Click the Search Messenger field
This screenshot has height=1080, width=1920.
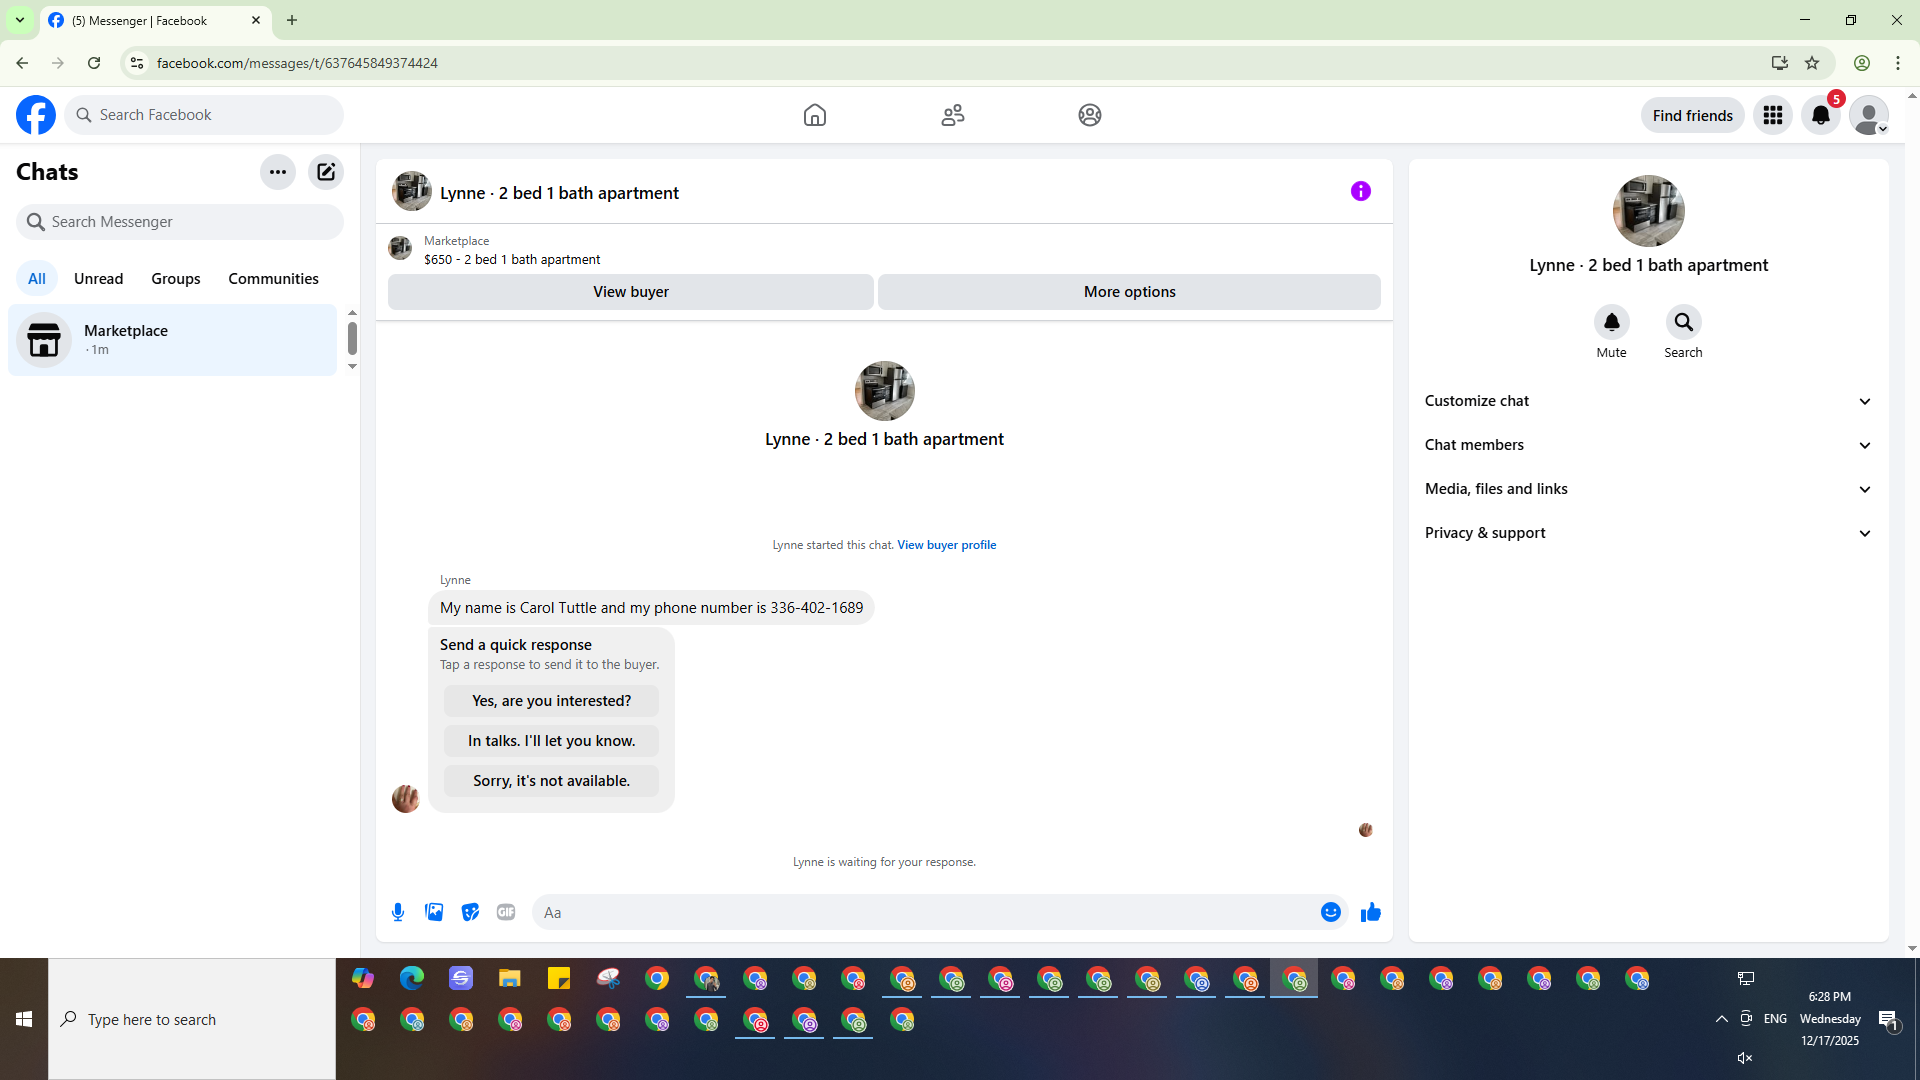(x=180, y=222)
